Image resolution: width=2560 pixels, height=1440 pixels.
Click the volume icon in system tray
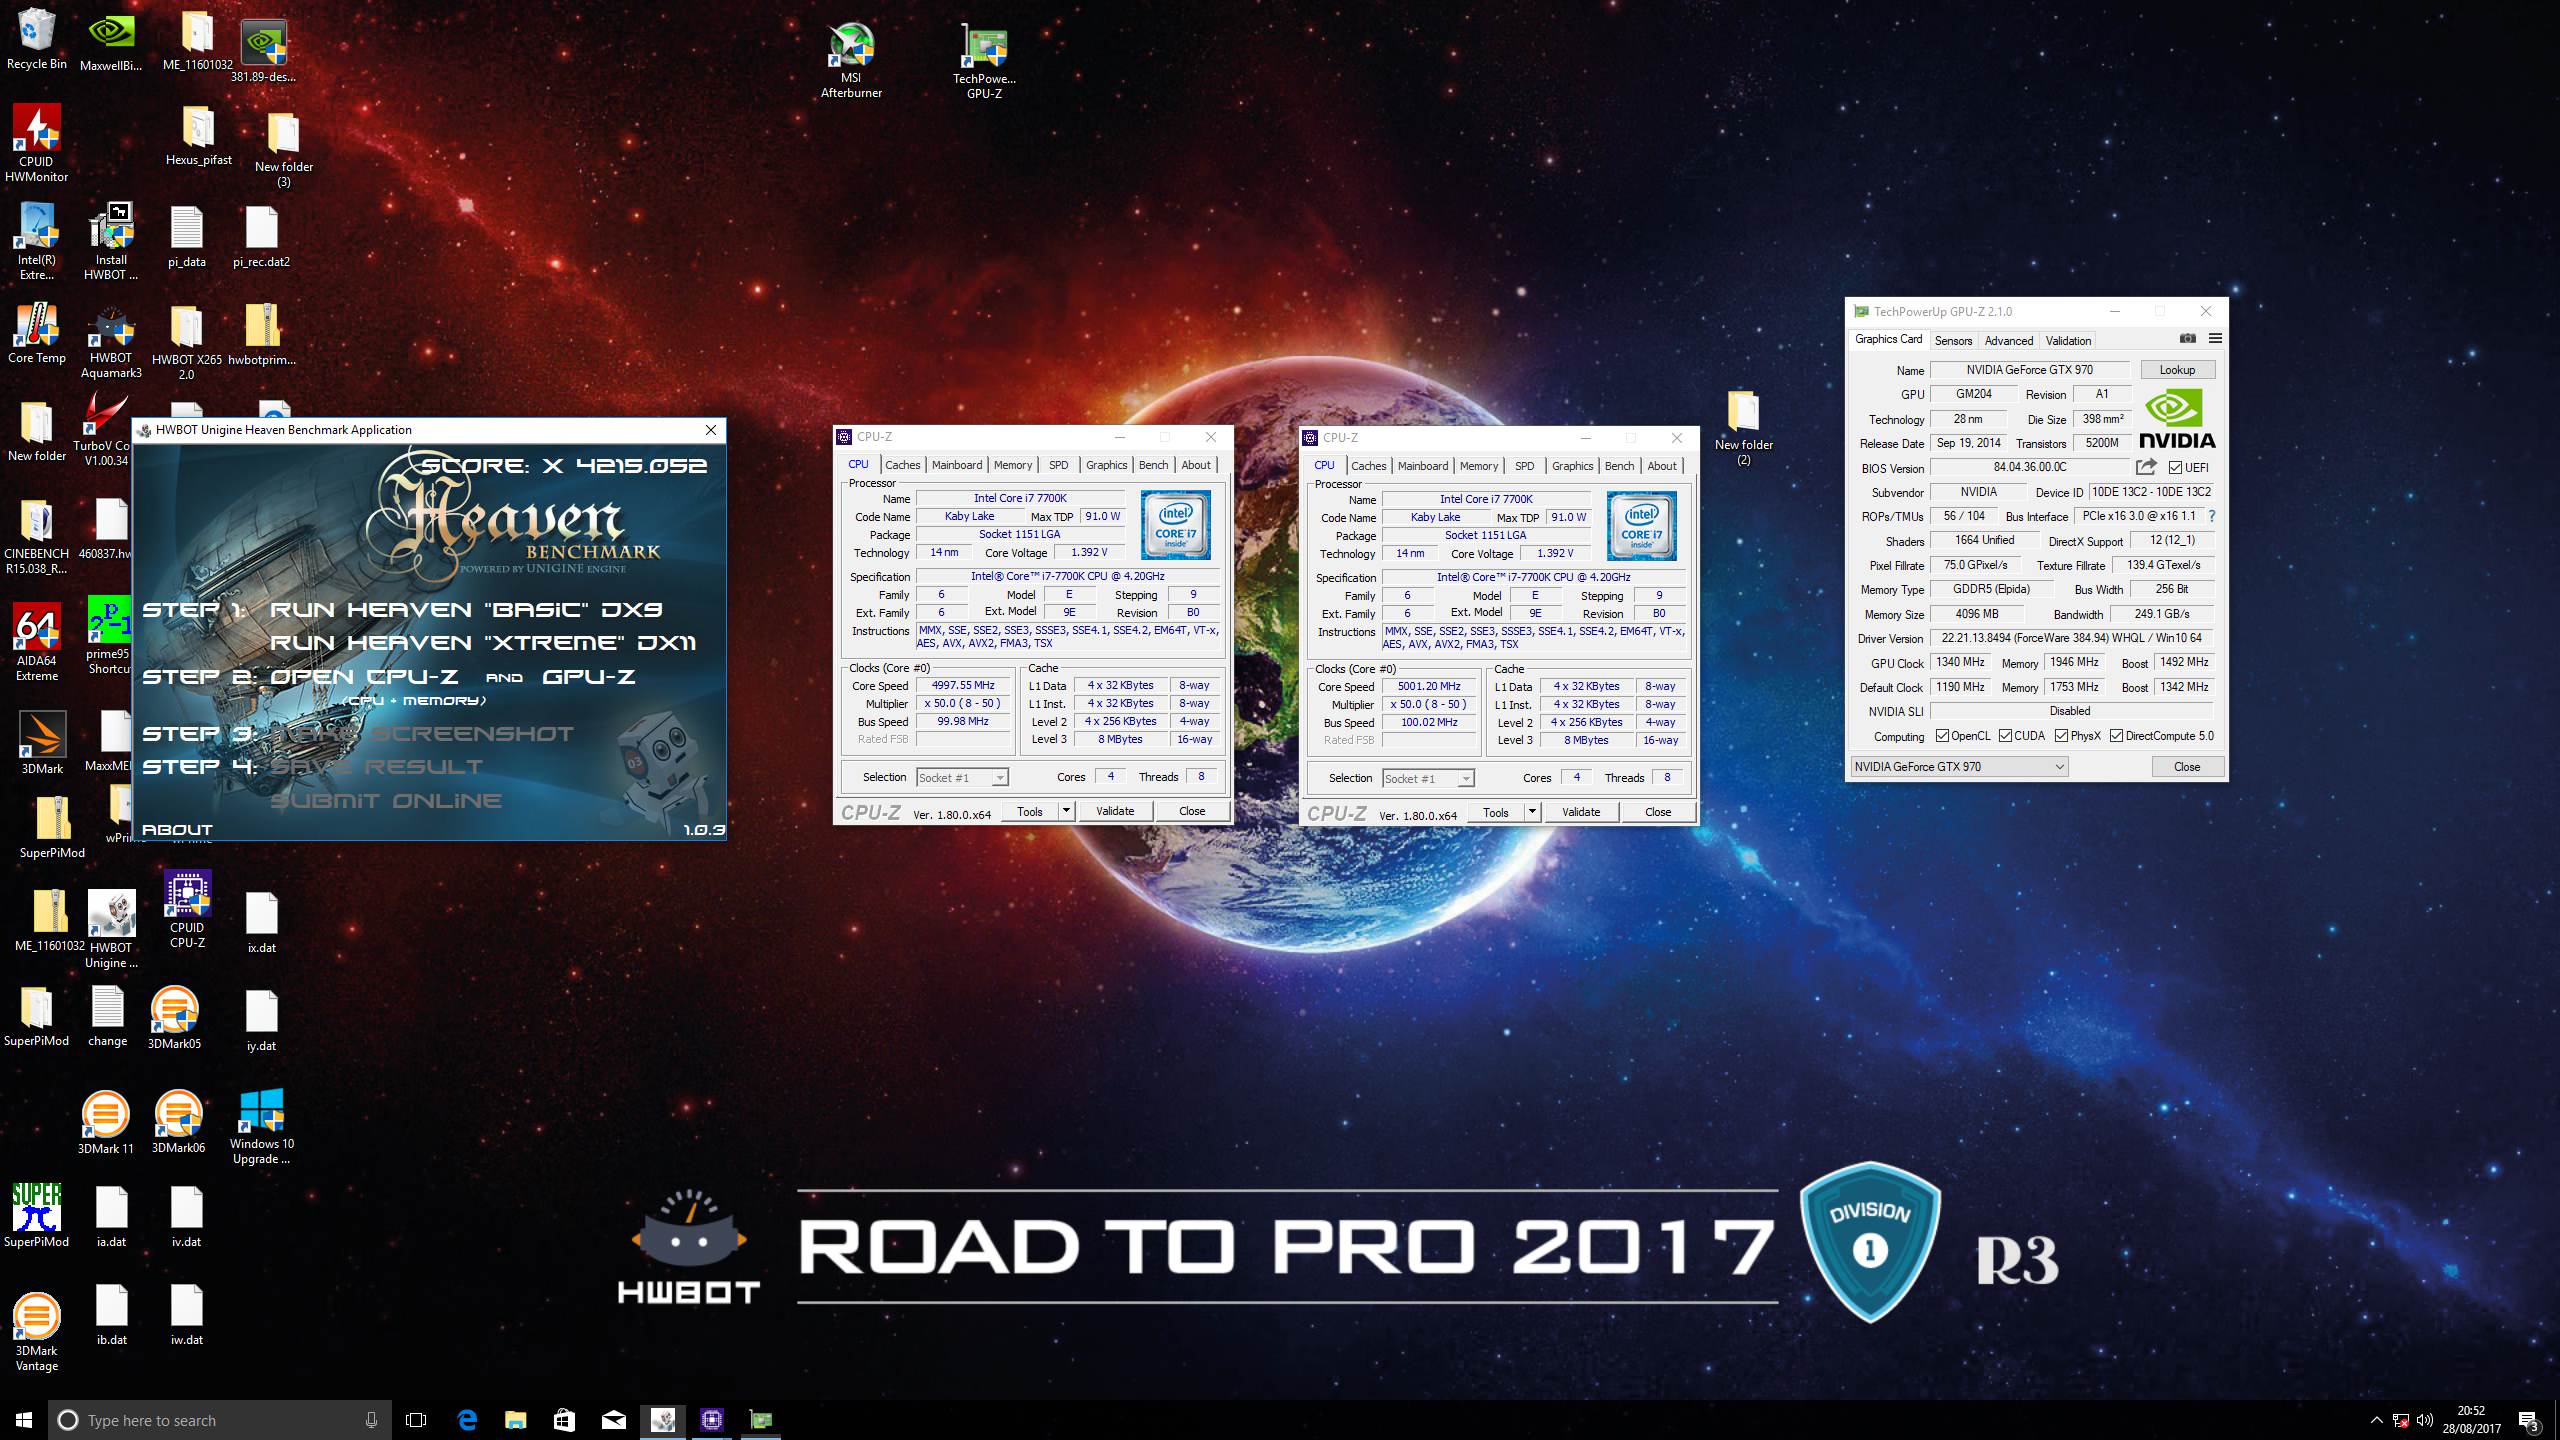pos(2424,1420)
